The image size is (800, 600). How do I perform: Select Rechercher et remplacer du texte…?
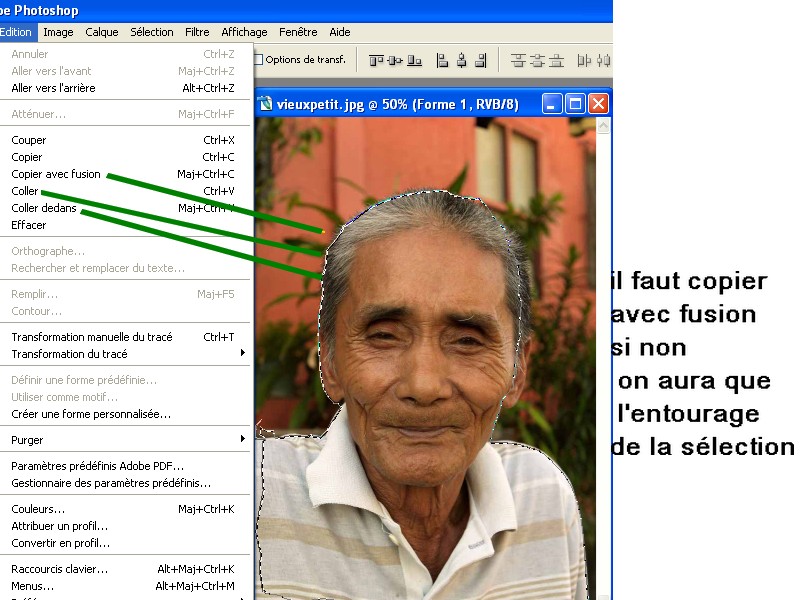(126, 268)
